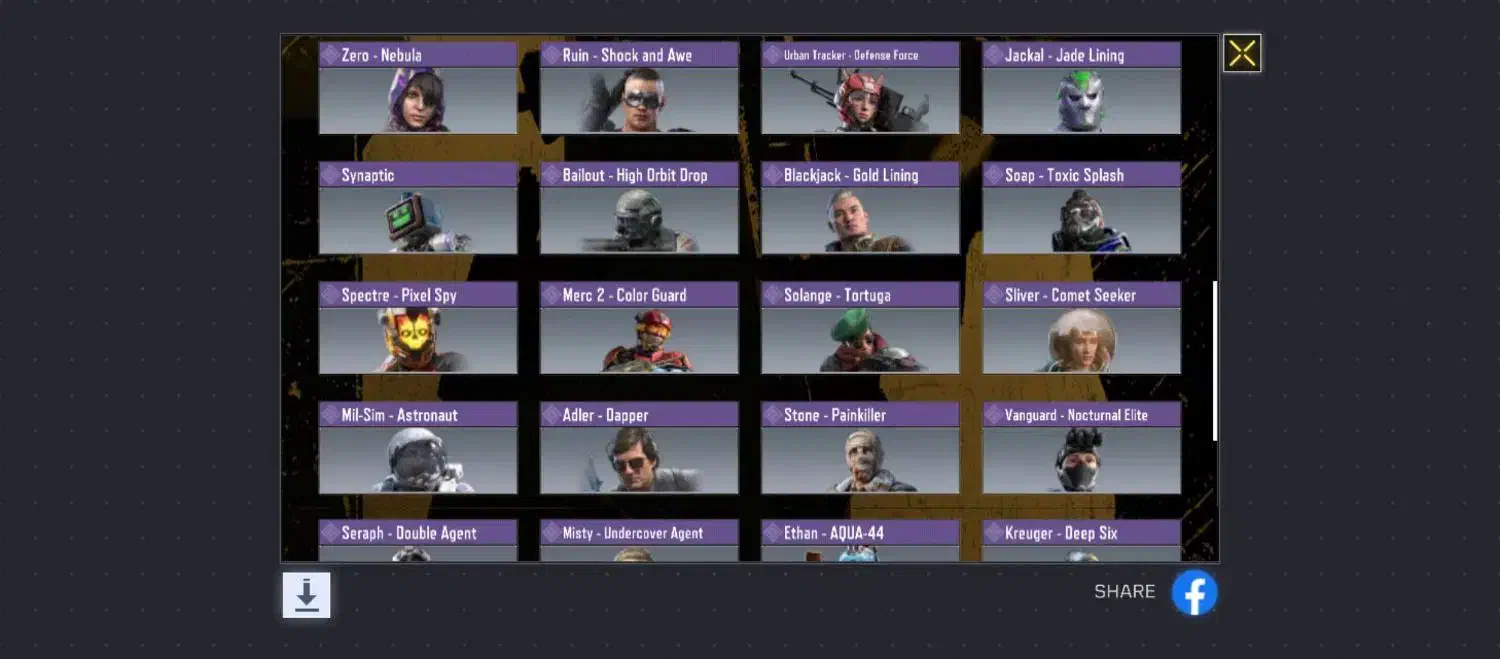
Task: Pick the Spectre - Pixel Spy portrait
Action: [x=418, y=340]
